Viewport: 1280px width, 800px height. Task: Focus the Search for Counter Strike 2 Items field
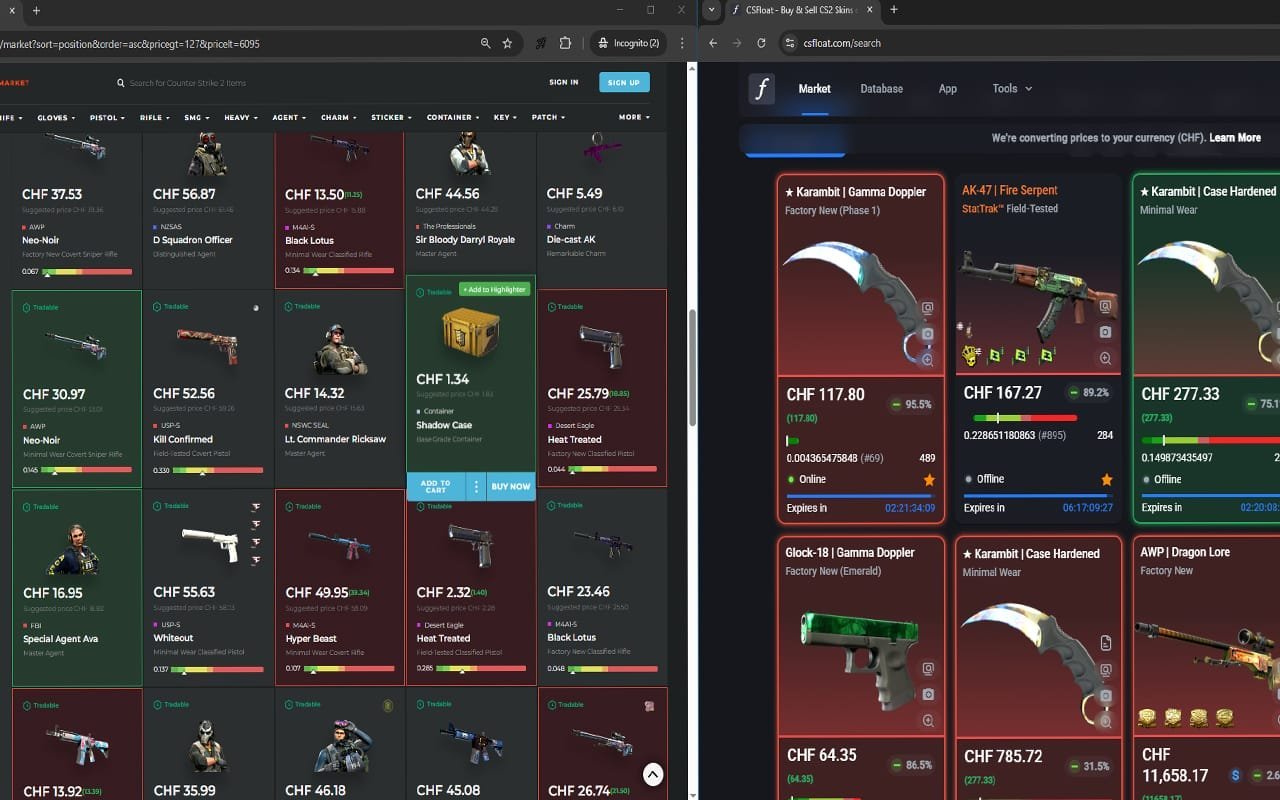pyautogui.click(x=188, y=83)
